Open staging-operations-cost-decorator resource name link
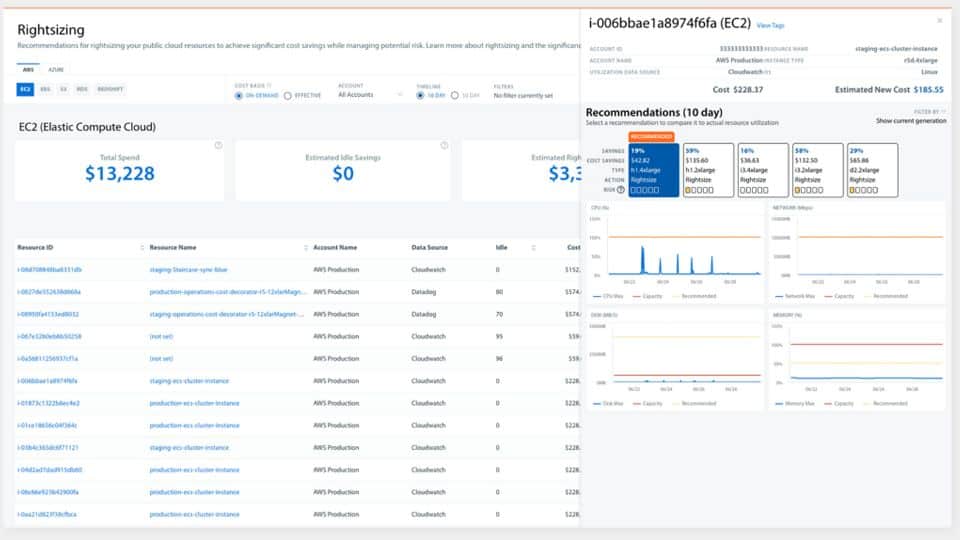This screenshot has width=960, height=540. (227, 314)
